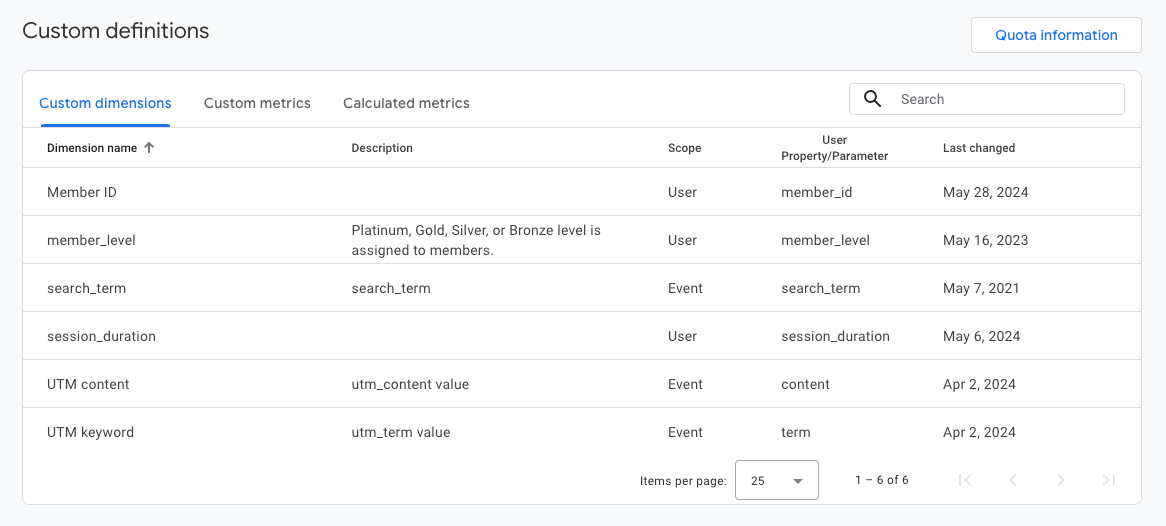Go to first page of results
This screenshot has width=1166, height=526.
(965, 480)
